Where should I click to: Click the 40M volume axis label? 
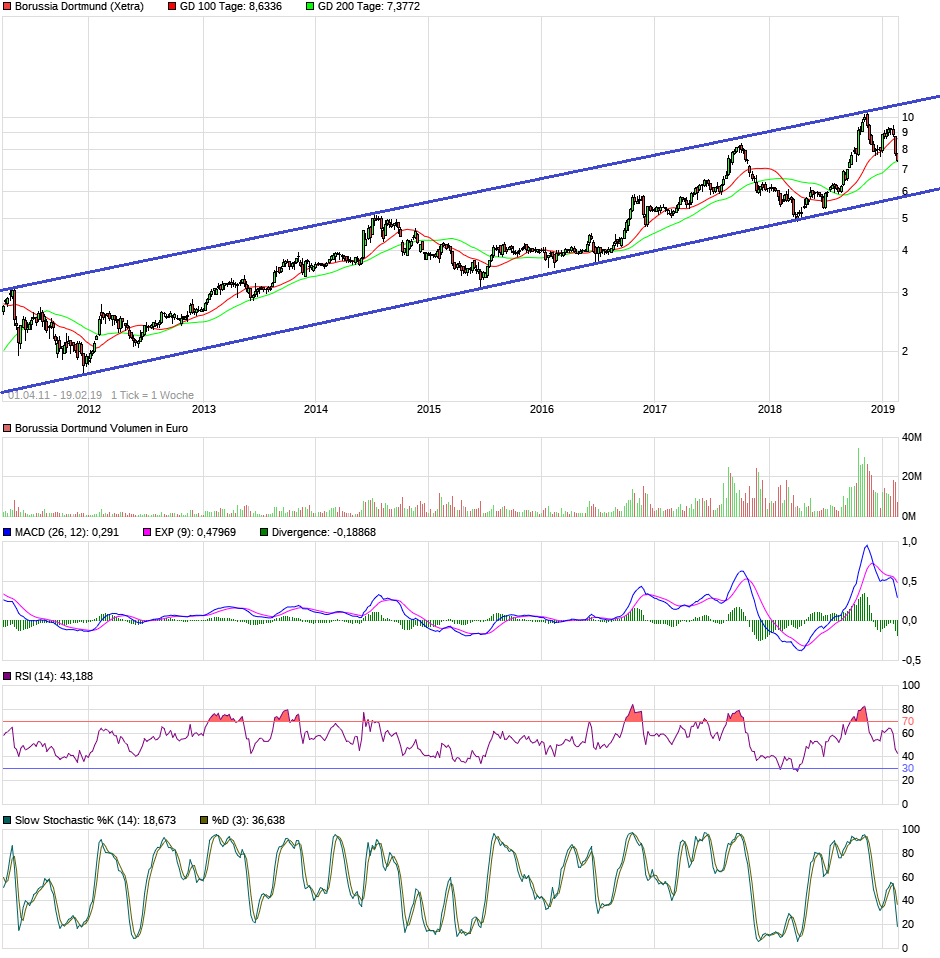[x=912, y=437]
